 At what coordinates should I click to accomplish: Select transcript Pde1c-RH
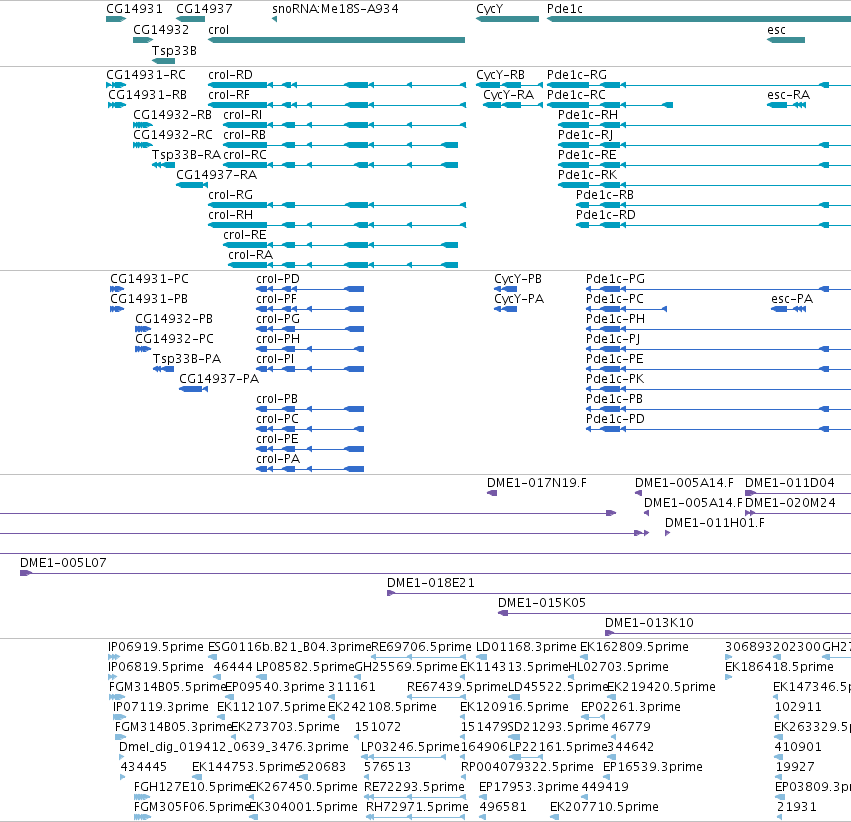pyautogui.click(x=704, y=125)
